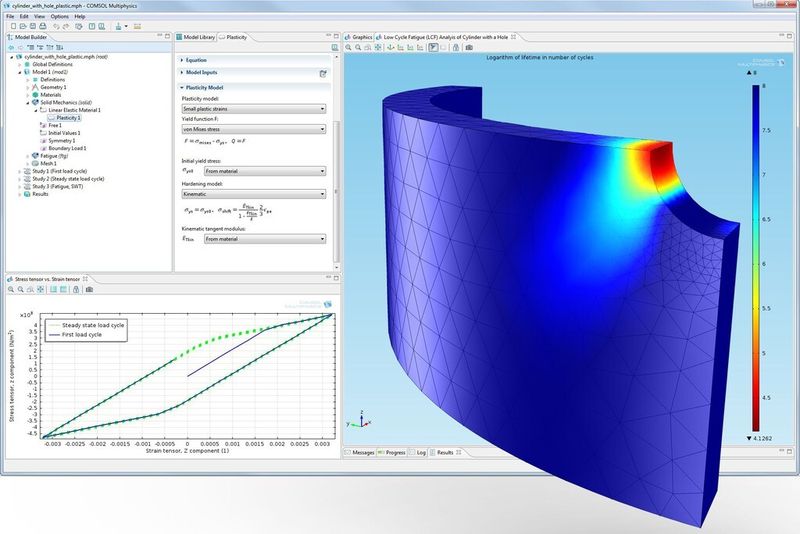Expand the Global Definitions tree node
The image size is (800, 534).
coord(20,65)
